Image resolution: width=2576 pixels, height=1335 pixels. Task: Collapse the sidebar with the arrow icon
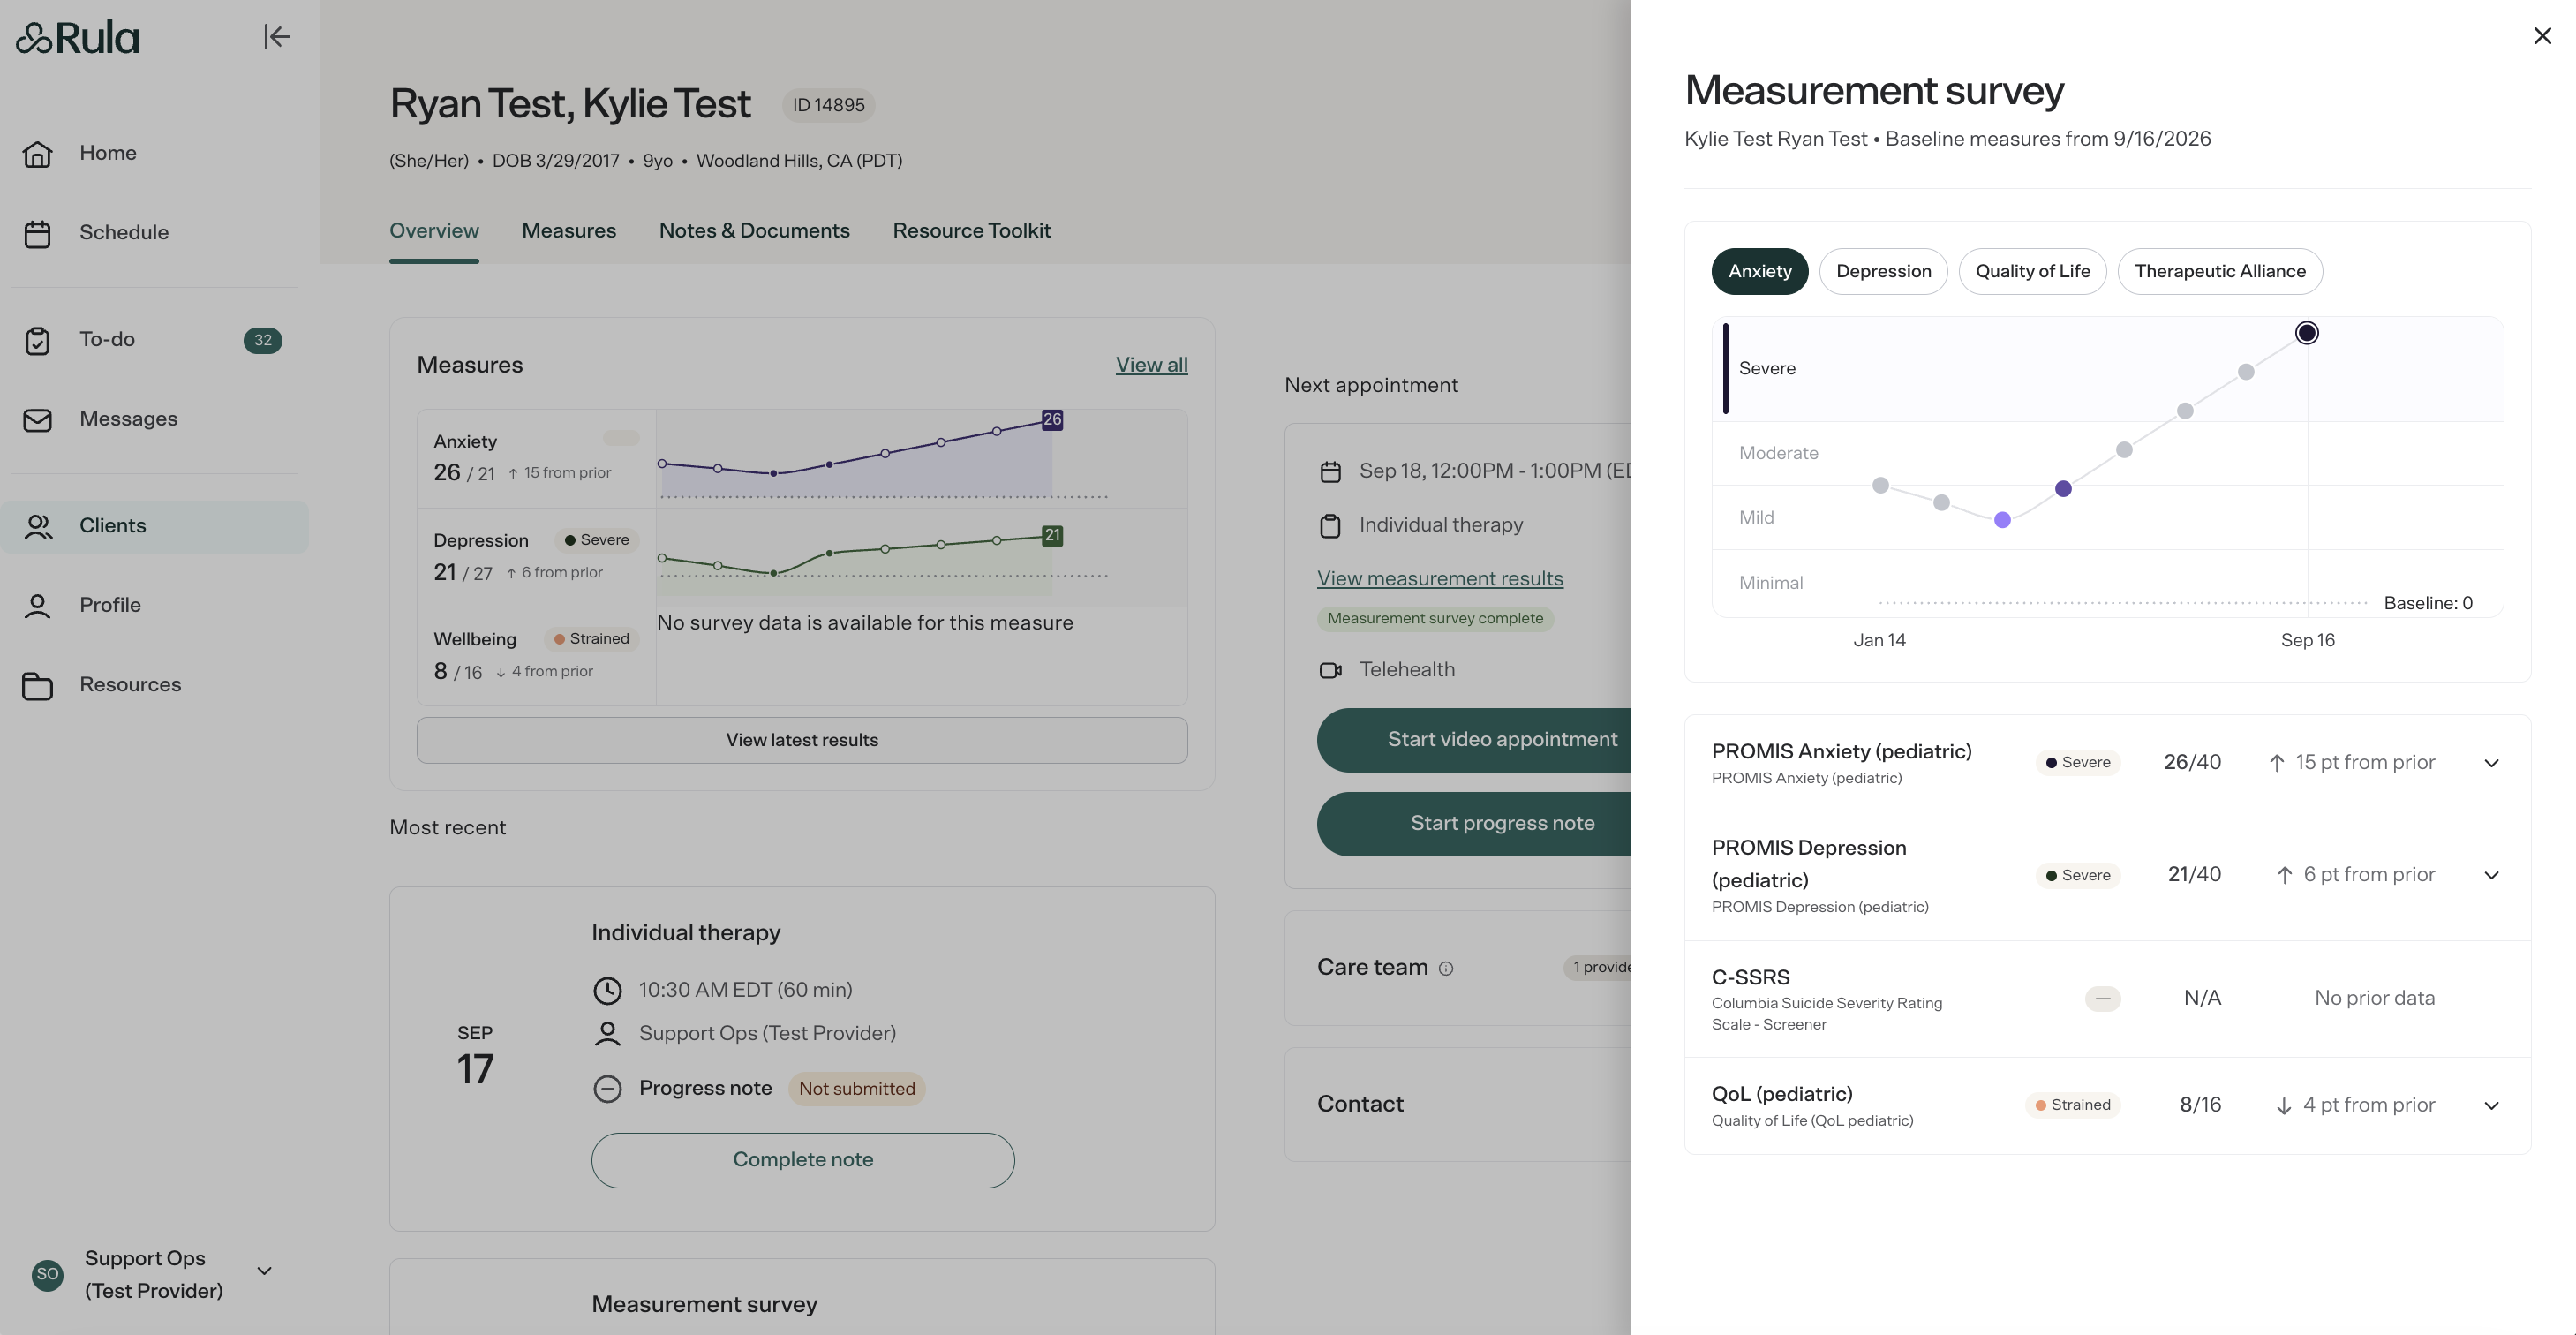276,37
